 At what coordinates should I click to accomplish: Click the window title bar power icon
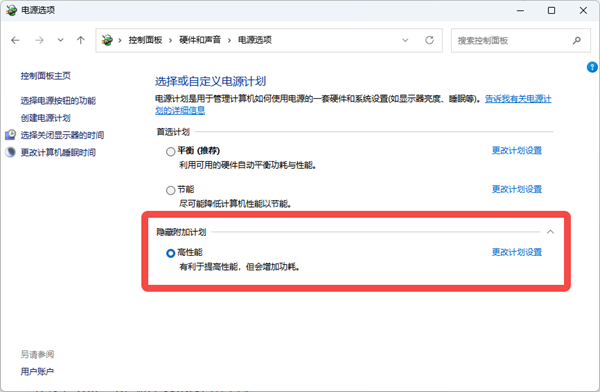(11, 10)
